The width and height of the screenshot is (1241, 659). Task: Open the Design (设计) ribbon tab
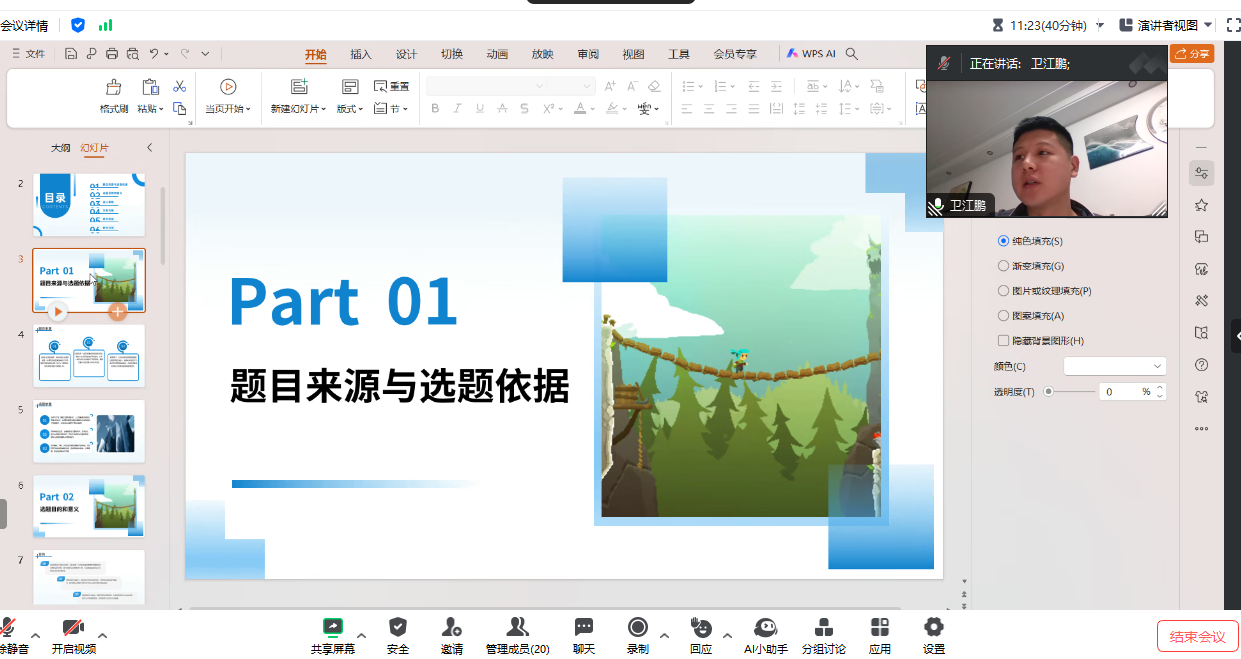(406, 54)
